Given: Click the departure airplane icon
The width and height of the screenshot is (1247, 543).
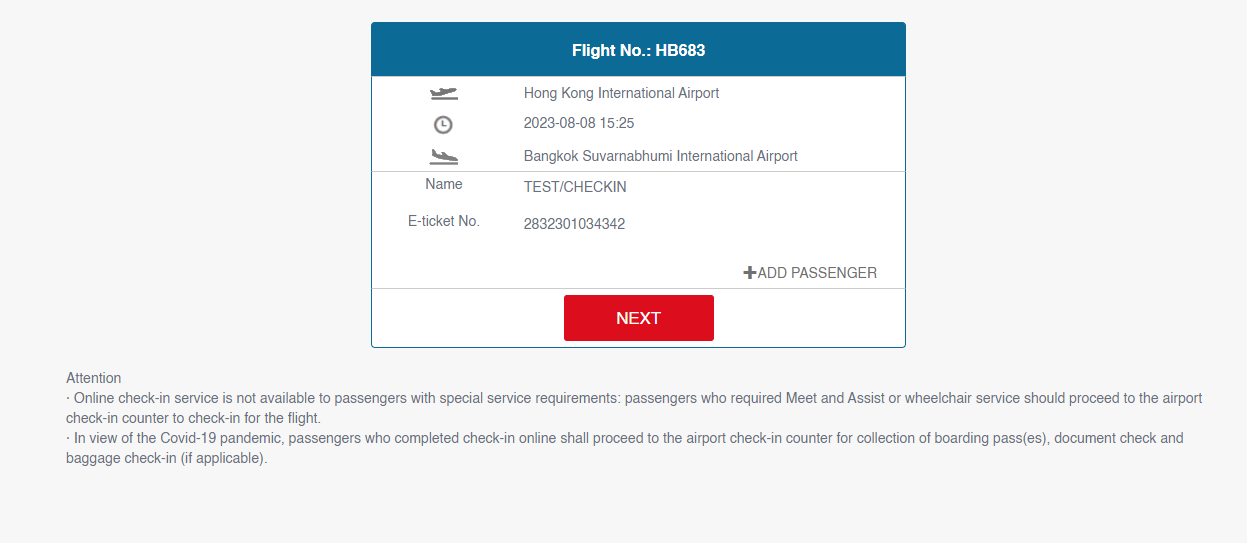Looking at the screenshot, I should [443, 94].
